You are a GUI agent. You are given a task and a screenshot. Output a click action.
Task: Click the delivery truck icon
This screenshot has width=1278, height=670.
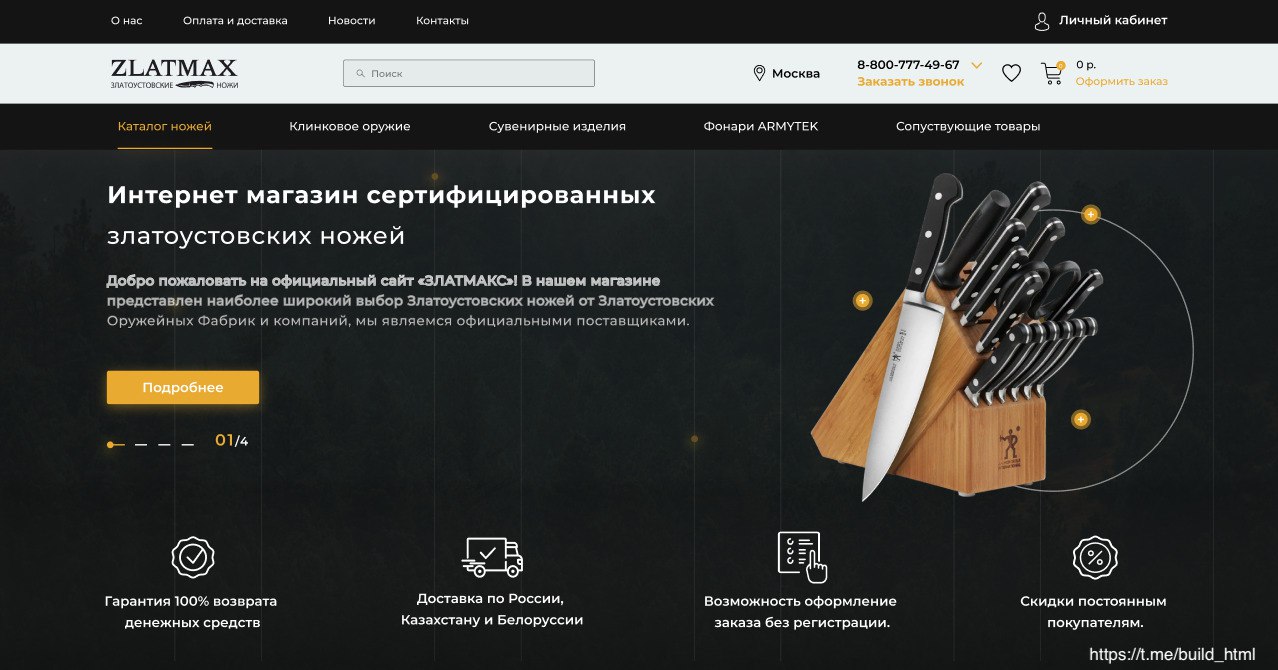click(x=492, y=557)
